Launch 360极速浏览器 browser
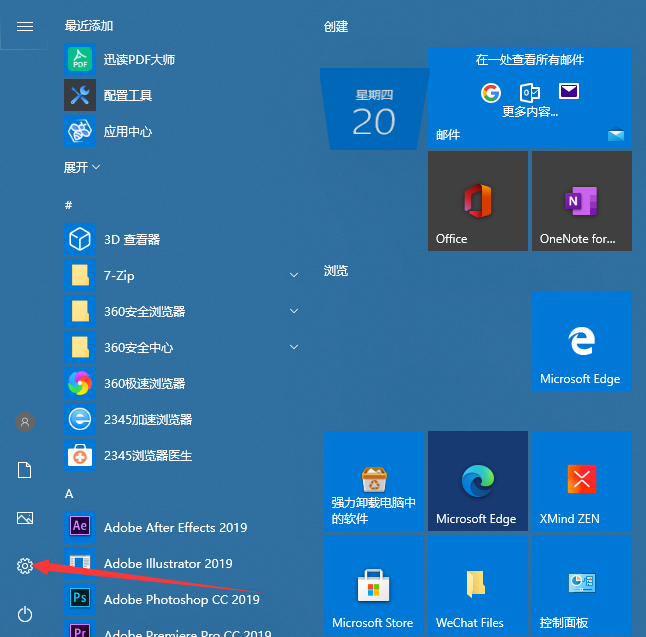 pyautogui.click(x=144, y=383)
